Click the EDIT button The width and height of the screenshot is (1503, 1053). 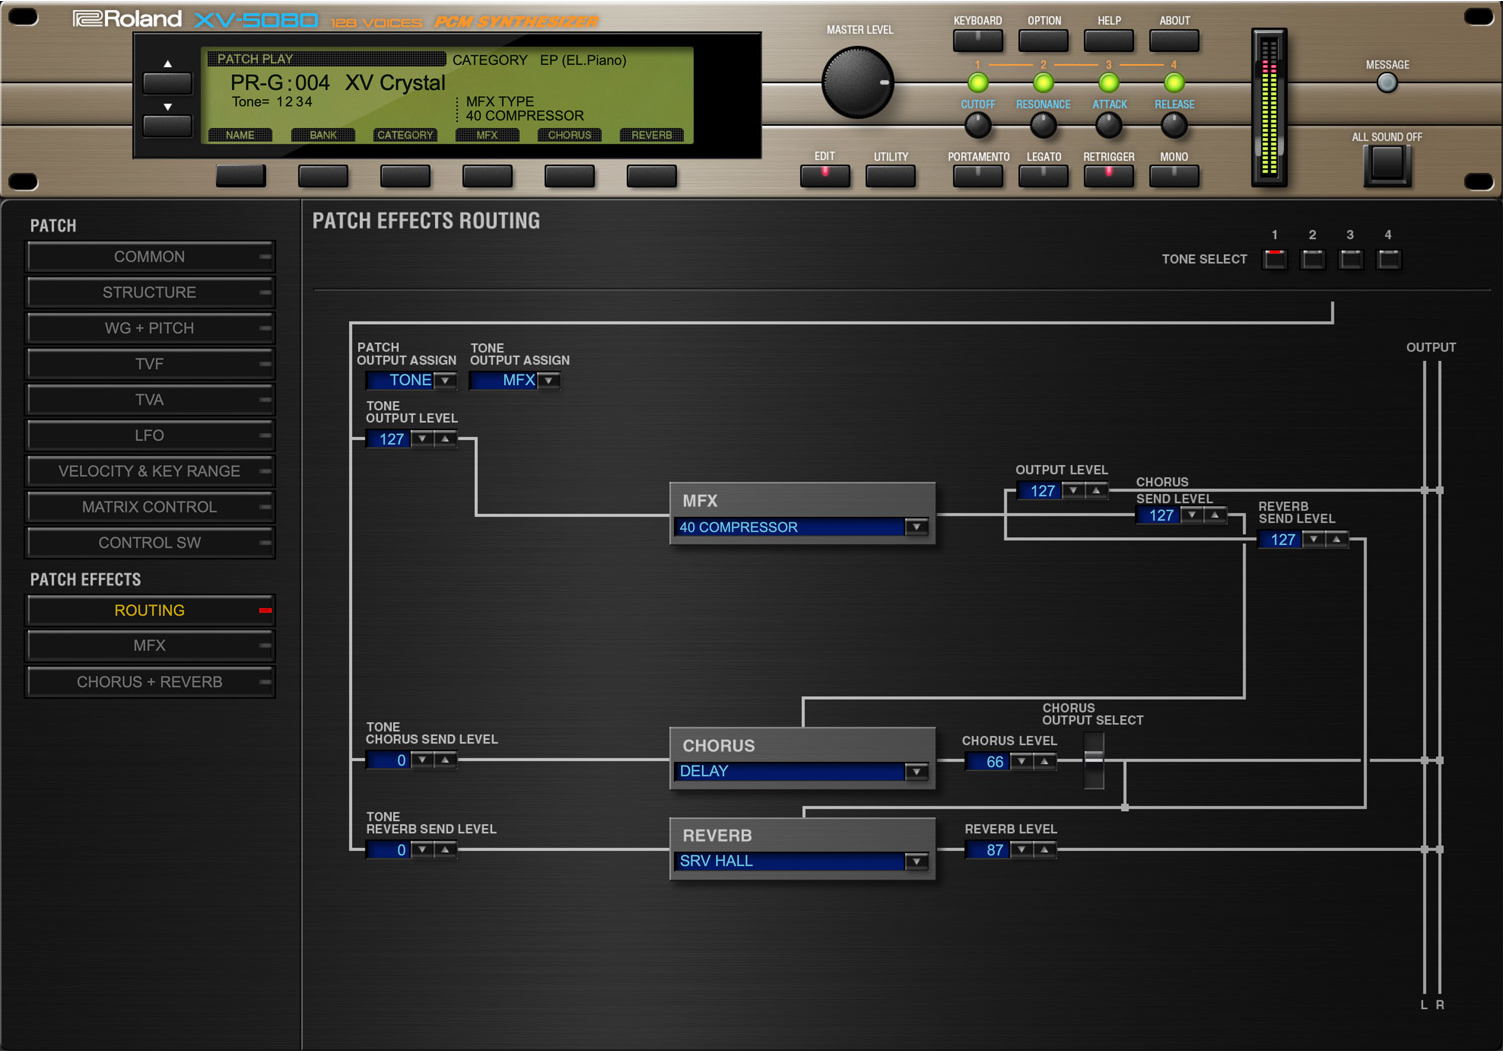pos(825,176)
